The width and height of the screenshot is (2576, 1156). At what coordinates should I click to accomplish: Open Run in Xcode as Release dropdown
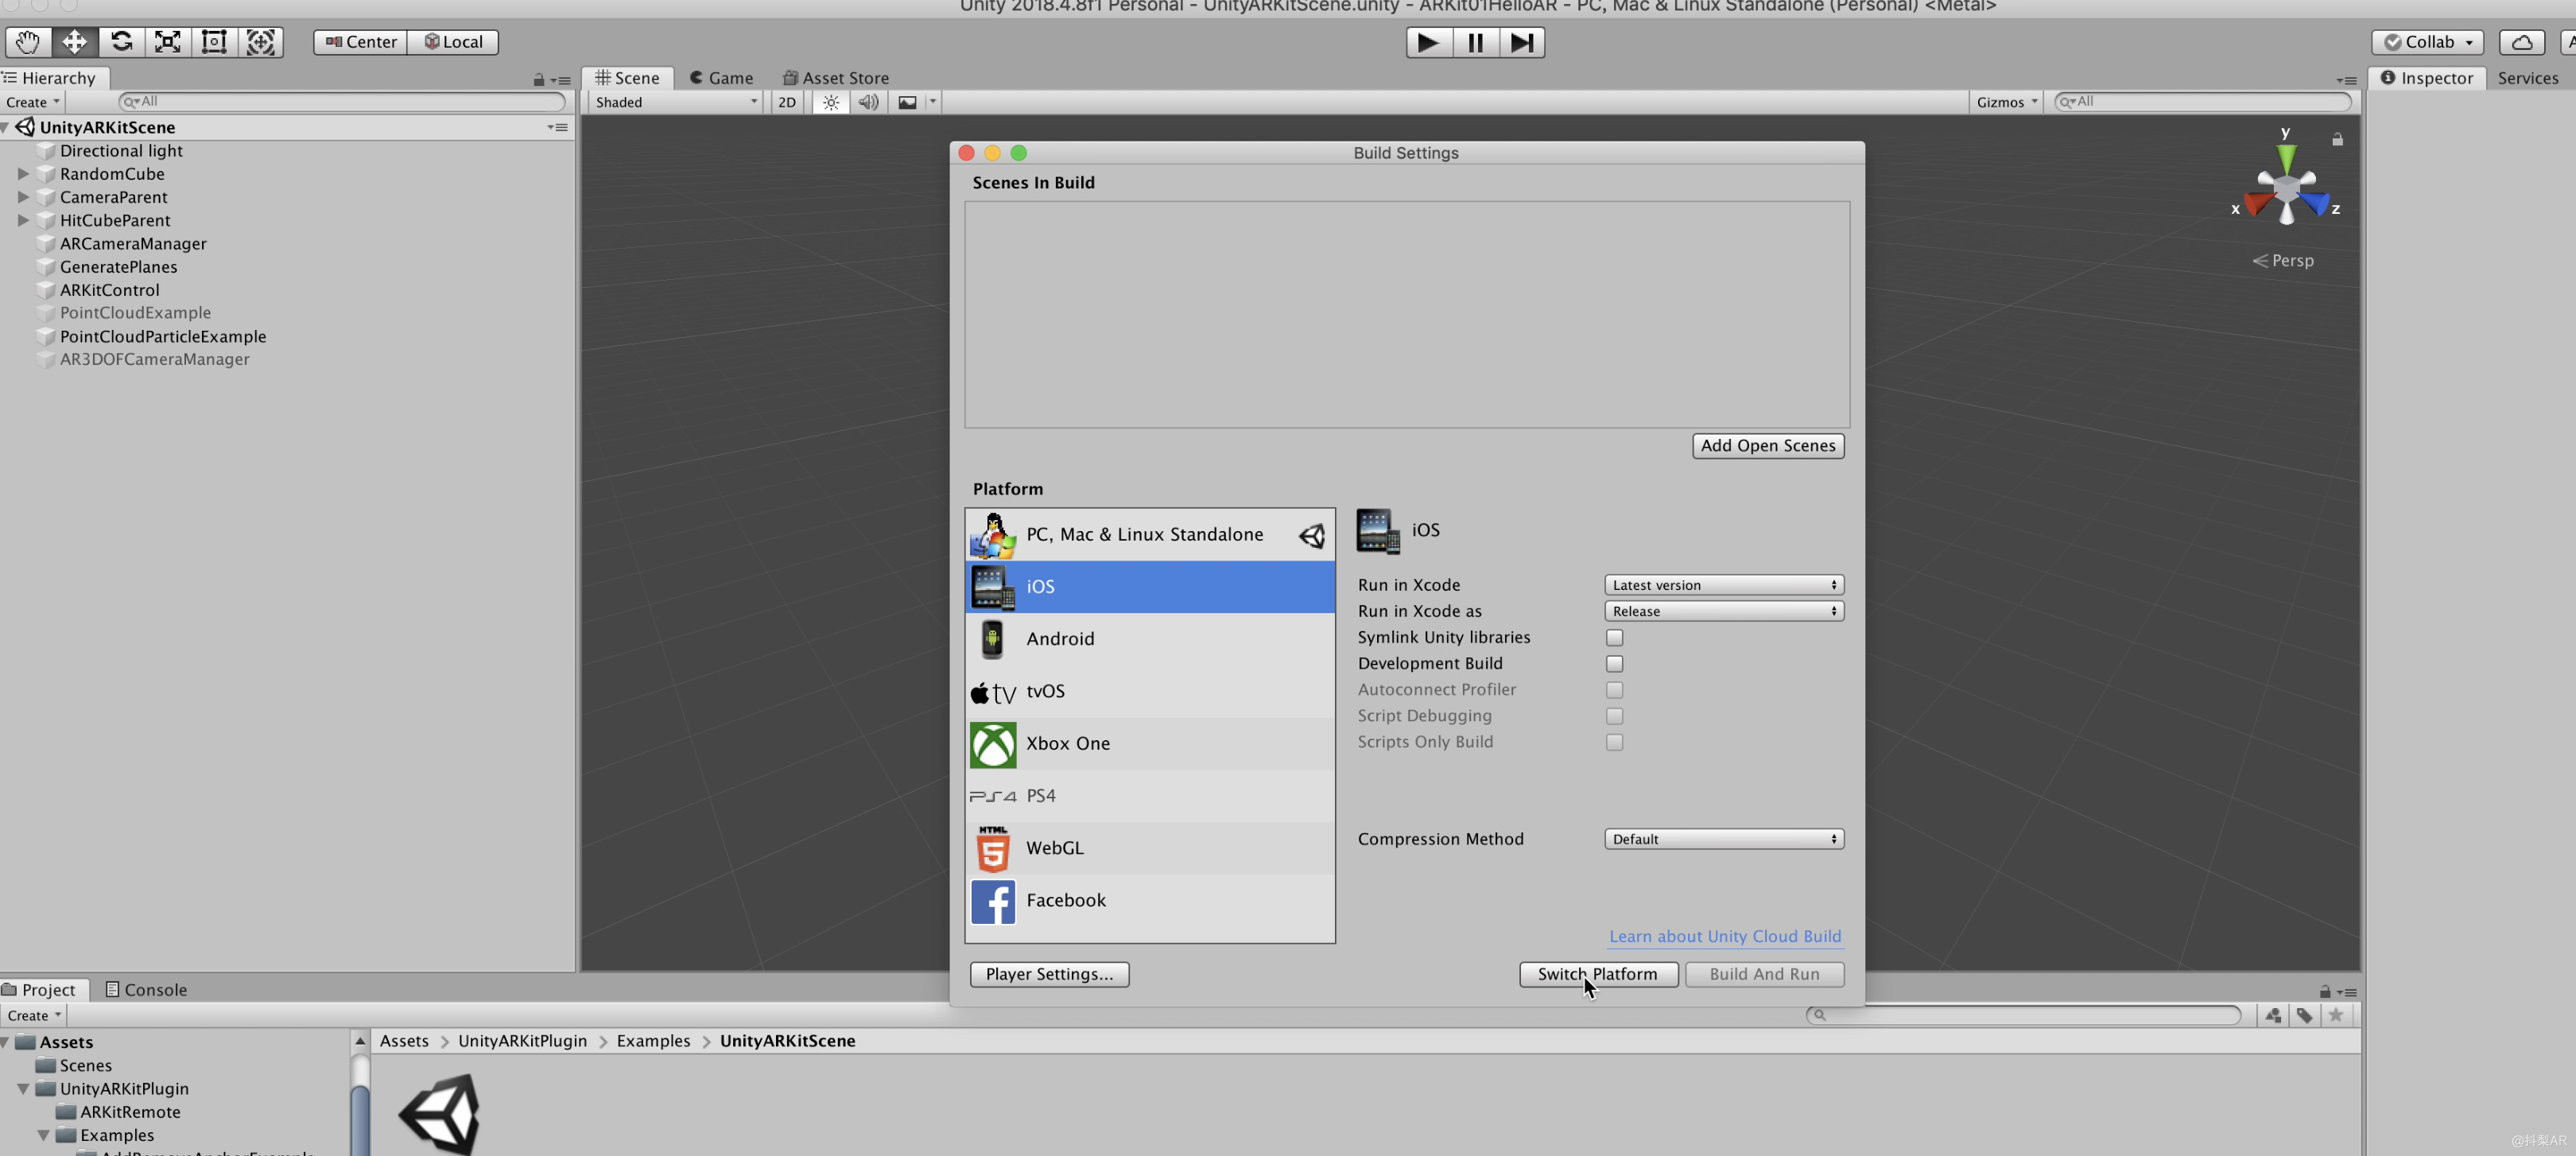tap(1723, 611)
